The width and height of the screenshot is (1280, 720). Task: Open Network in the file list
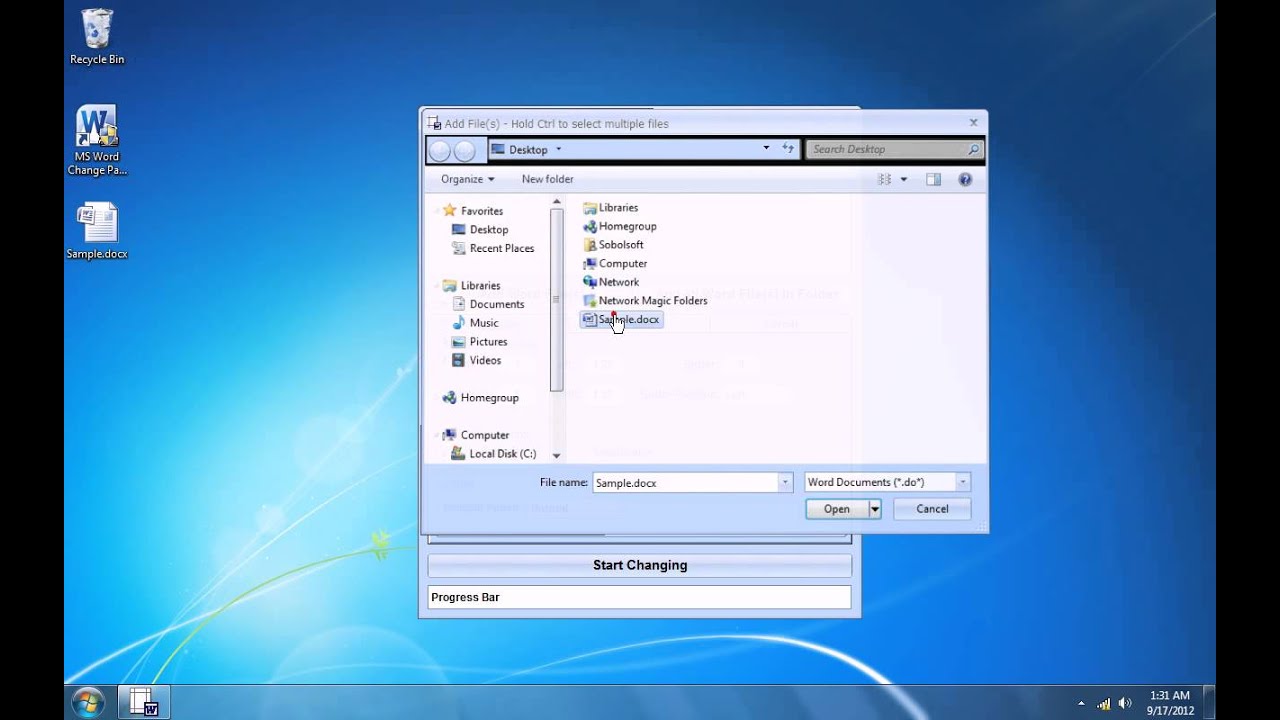(x=610, y=282)
